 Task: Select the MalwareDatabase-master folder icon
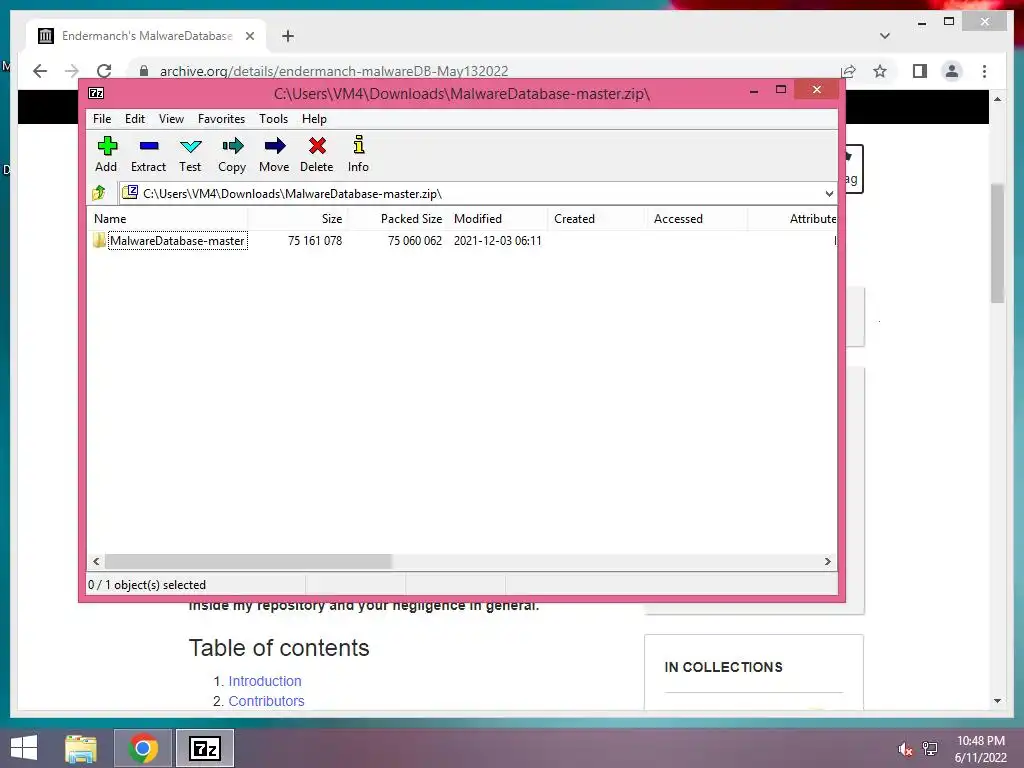tap(99, 240)
